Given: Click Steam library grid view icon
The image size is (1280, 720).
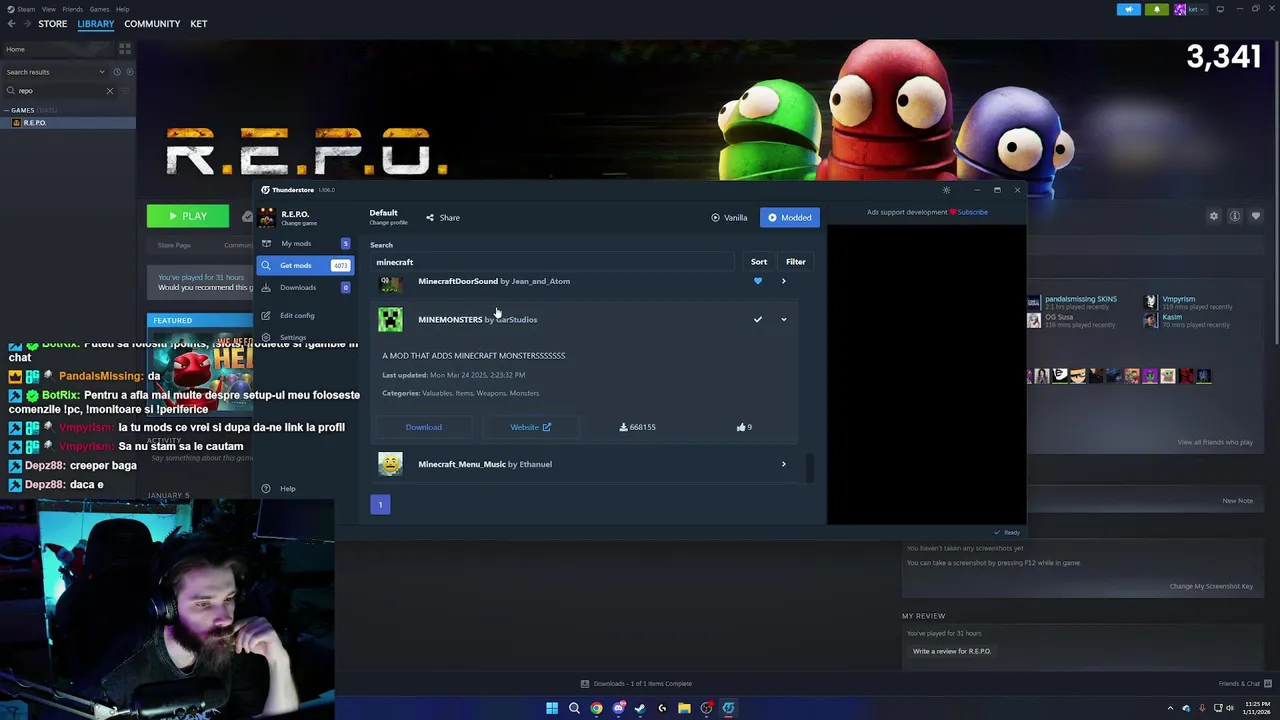Looking at the screenshot, I should [x=125, y=49].
